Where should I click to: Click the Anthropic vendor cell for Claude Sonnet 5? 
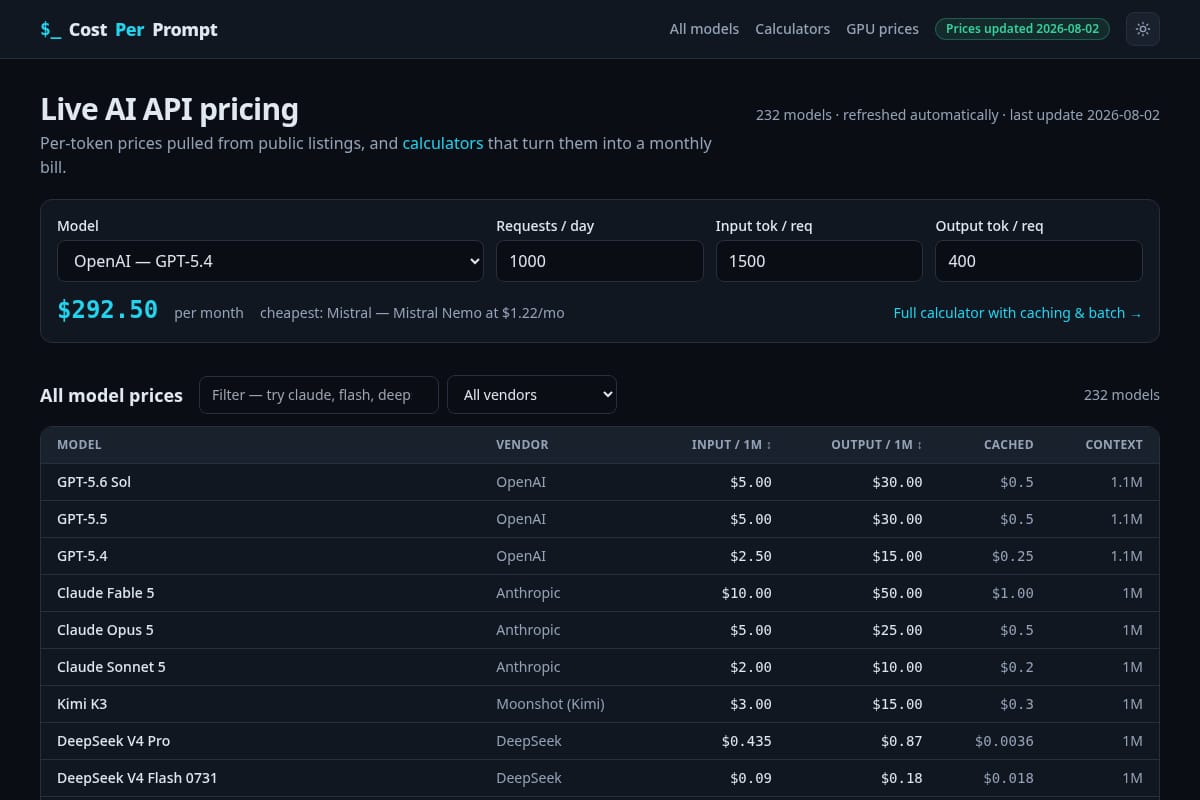point(528,667)
